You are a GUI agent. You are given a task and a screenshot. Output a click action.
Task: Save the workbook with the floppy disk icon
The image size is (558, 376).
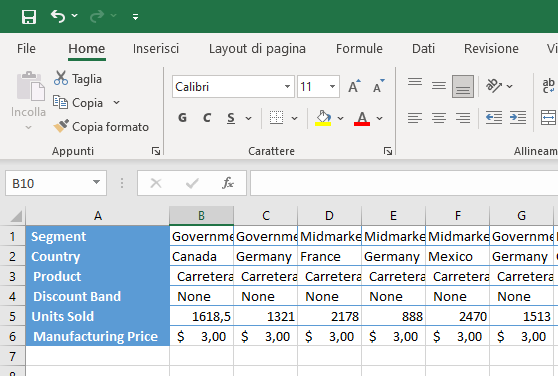point(29,16)
